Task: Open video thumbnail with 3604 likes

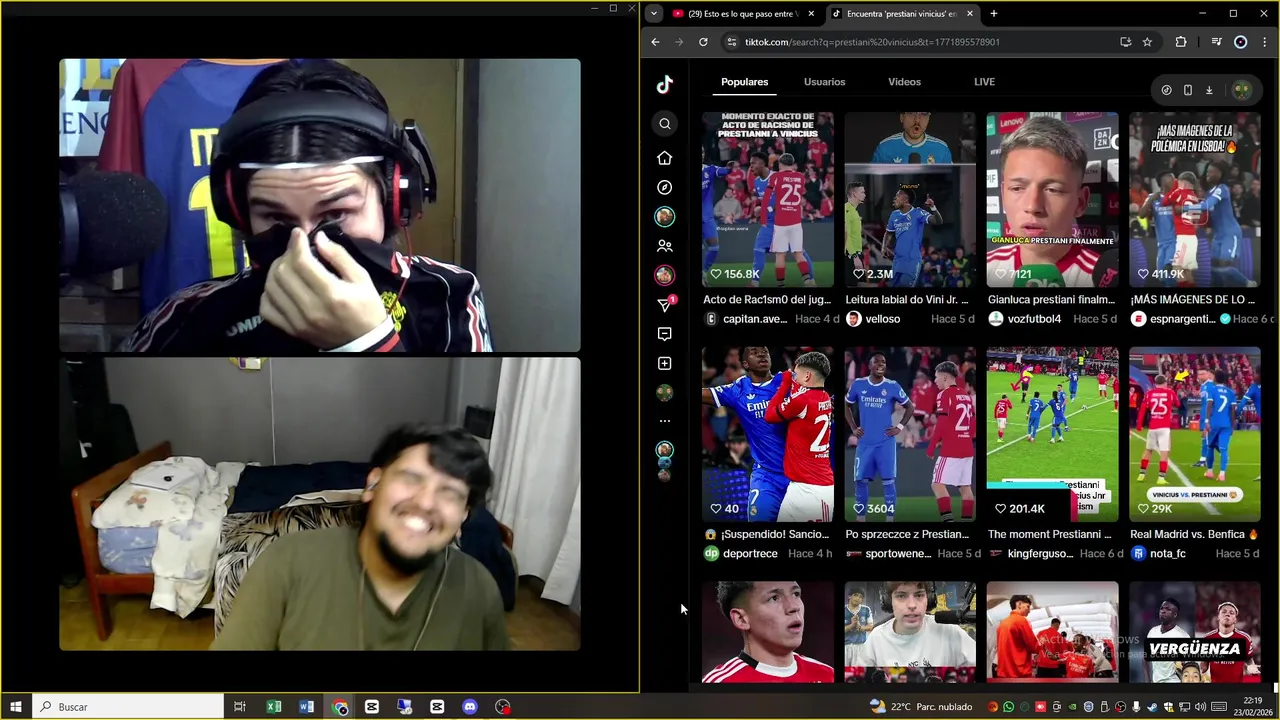Action: tap(910, 434)
